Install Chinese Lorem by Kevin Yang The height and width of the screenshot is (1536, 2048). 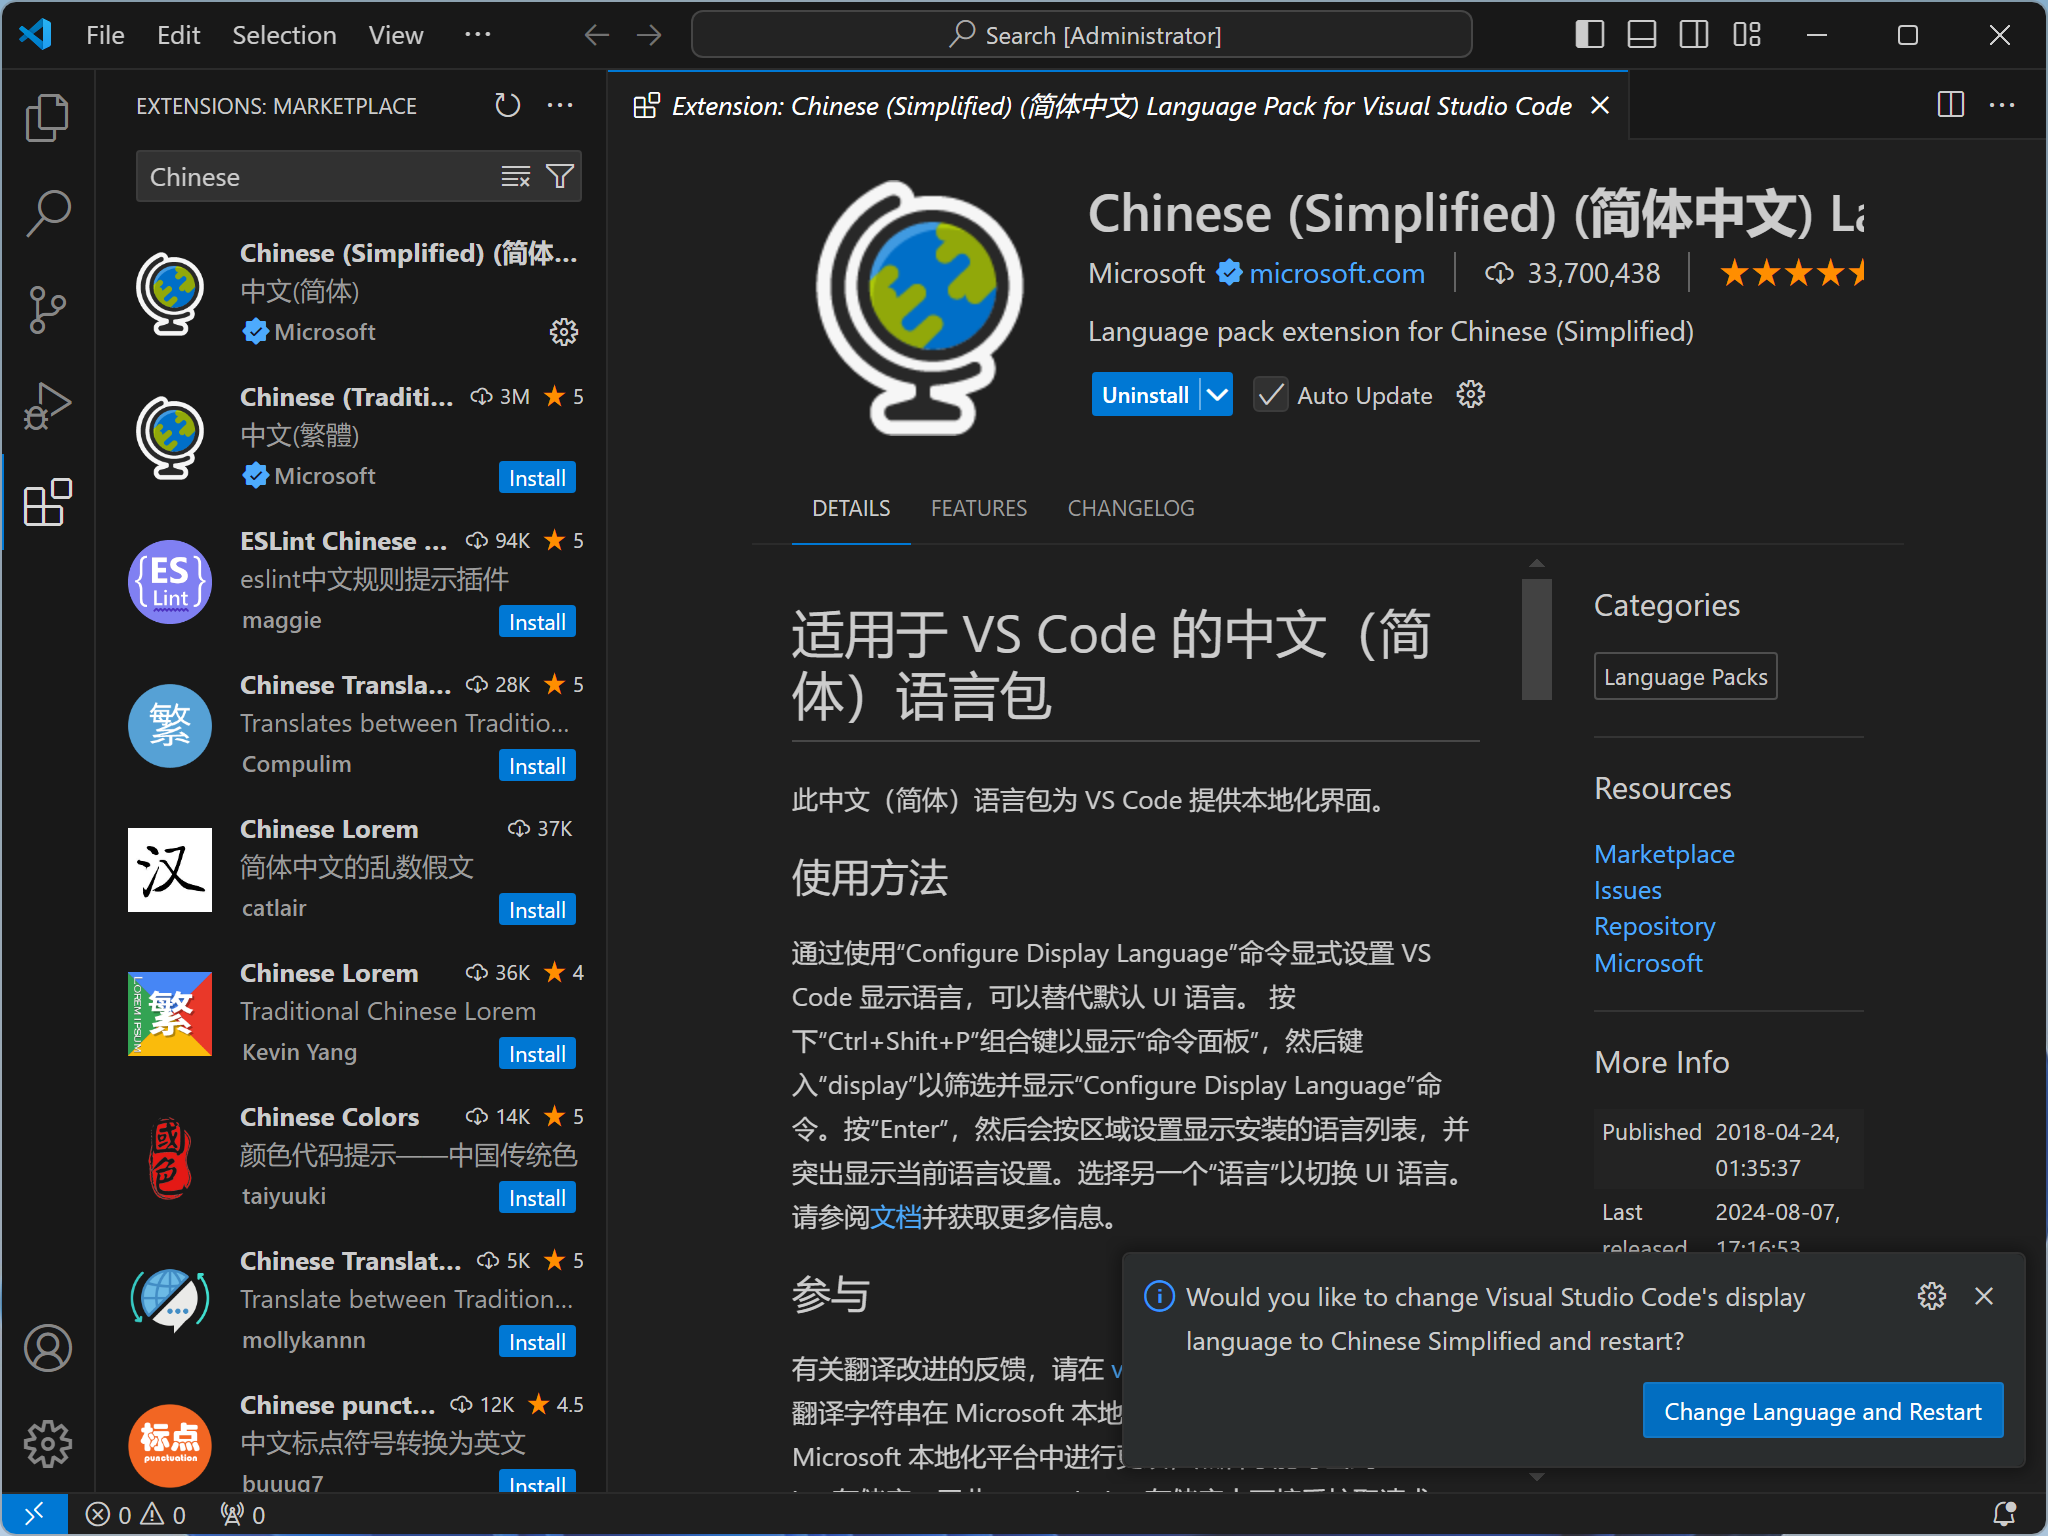537,1054
